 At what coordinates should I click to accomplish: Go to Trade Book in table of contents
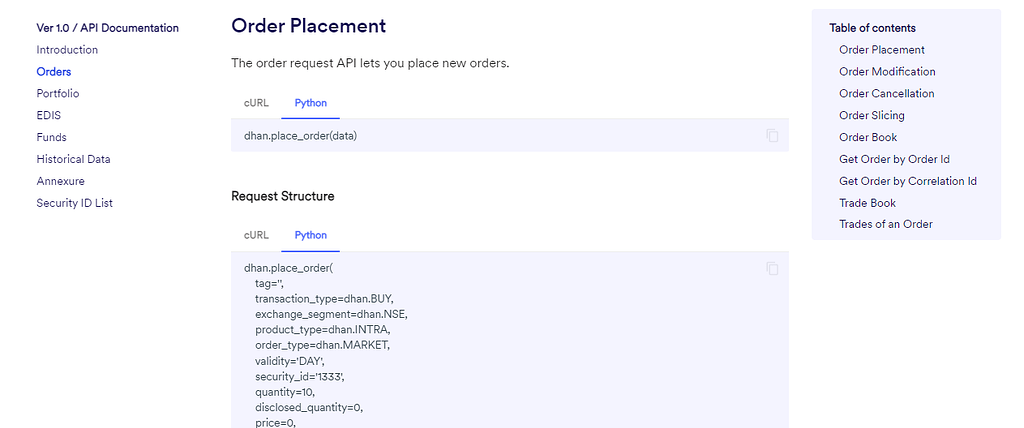tap(867, 204)
